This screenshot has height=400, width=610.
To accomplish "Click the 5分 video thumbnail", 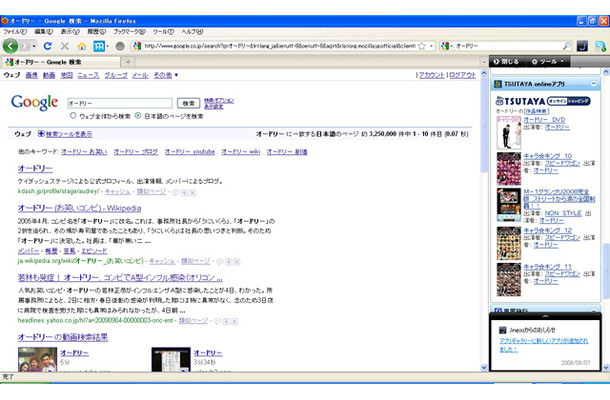I will click(x=37, y=359).
